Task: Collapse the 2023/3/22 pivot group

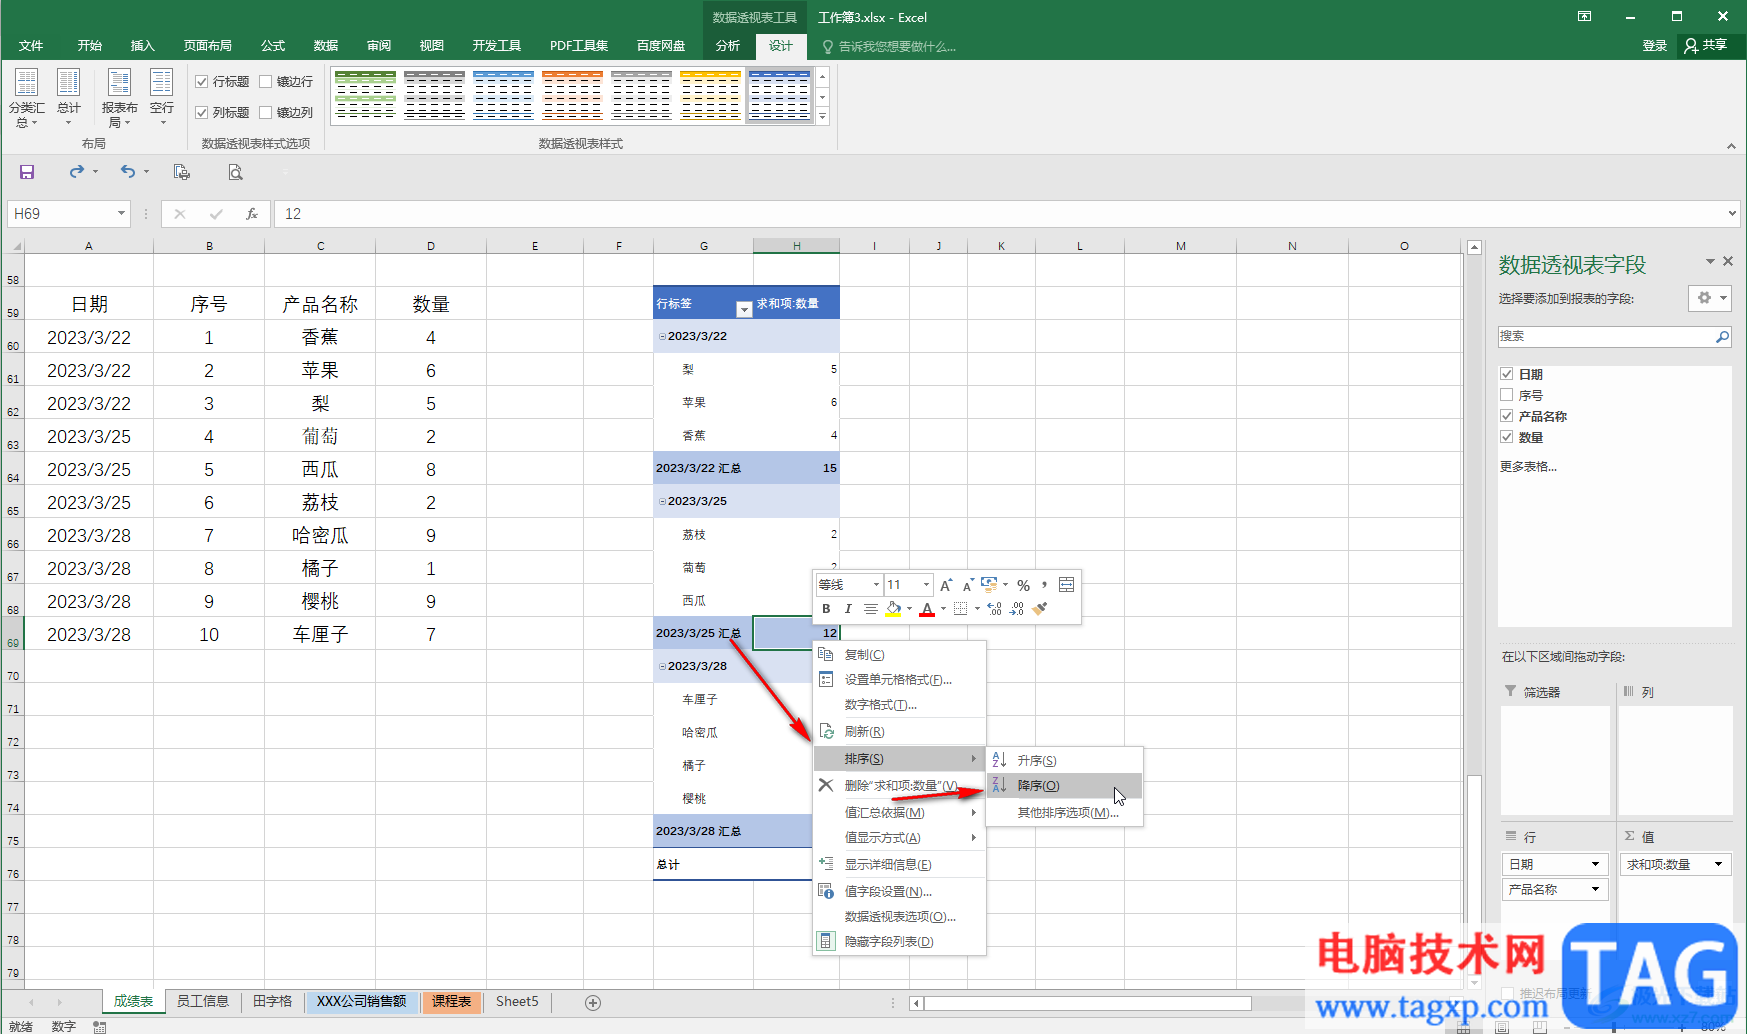Action: point(662,337)
